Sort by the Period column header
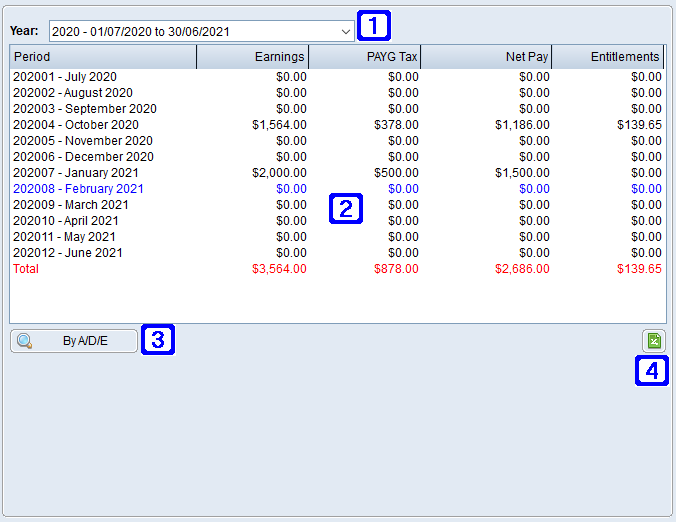Viewport: 676px width, 522px height. (x=103, y=57)
